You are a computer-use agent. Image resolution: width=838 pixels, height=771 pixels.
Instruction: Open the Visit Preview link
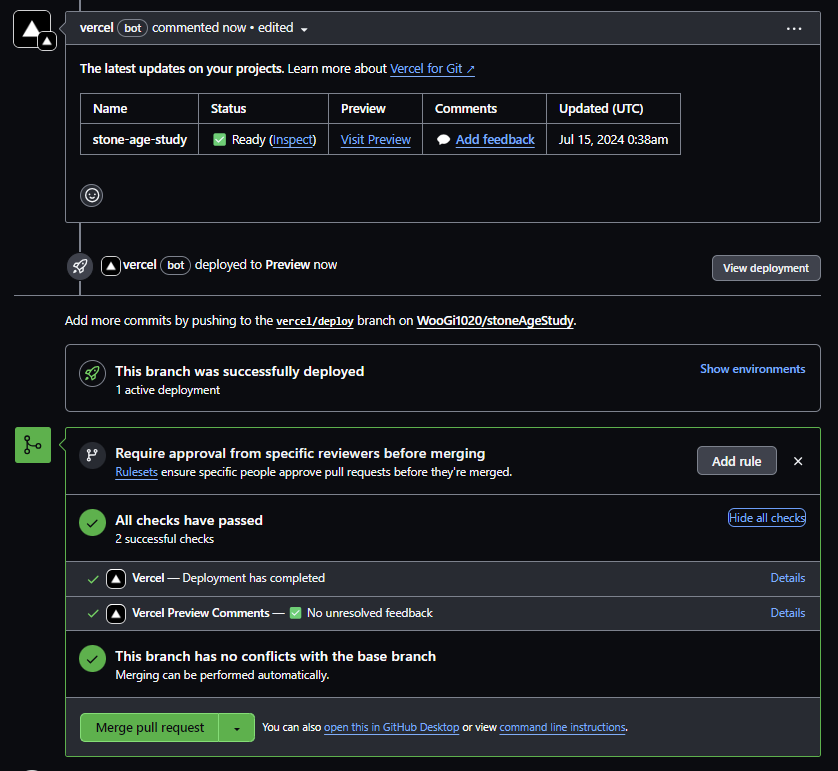point(376,140)
